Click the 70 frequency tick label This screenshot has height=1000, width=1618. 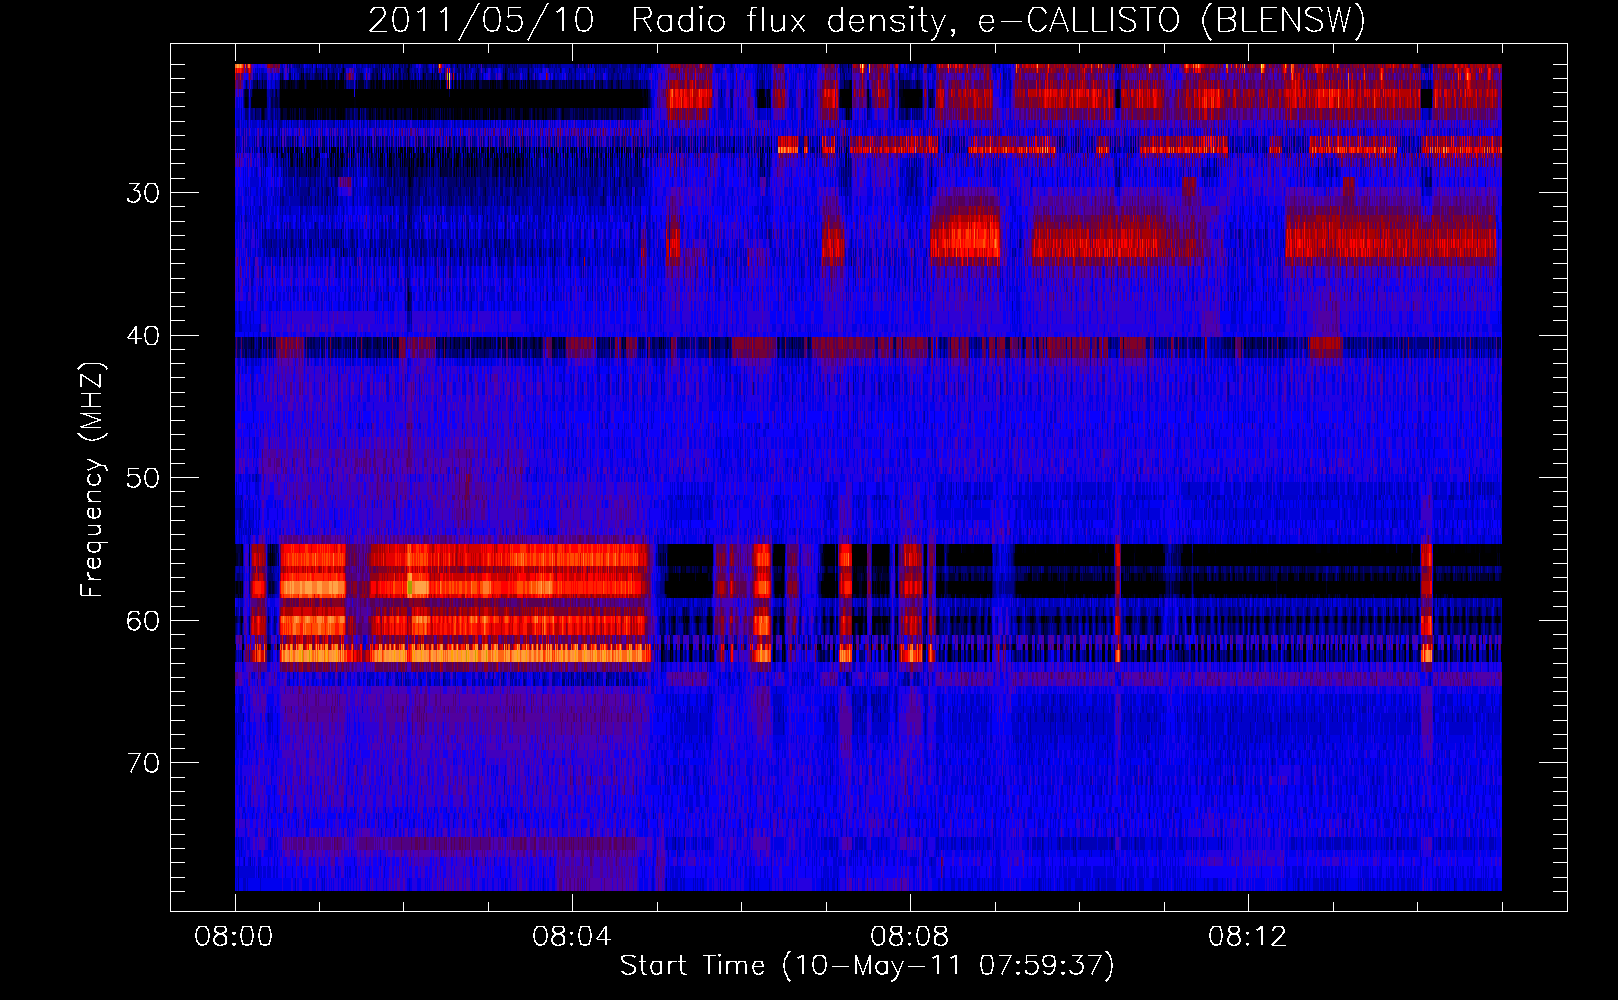[x=143, y=764]
